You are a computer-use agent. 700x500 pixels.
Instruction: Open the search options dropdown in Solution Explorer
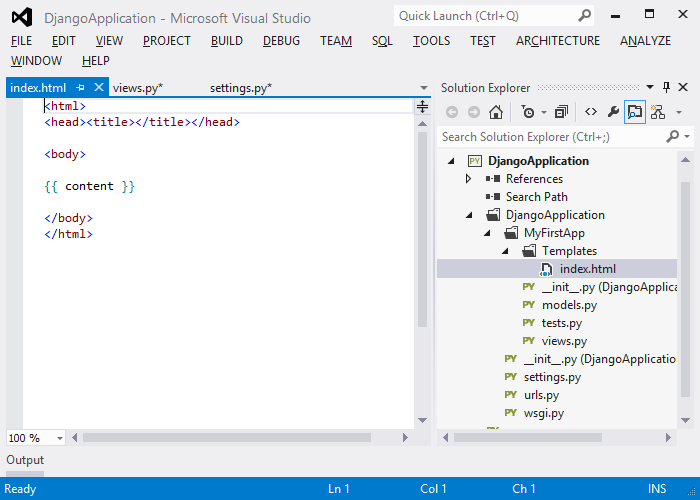[x=688, y=137]
